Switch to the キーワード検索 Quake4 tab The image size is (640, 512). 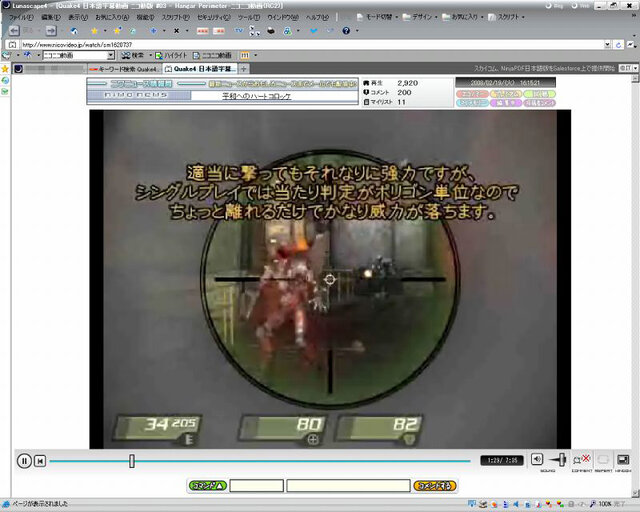[x=124, y=69]
